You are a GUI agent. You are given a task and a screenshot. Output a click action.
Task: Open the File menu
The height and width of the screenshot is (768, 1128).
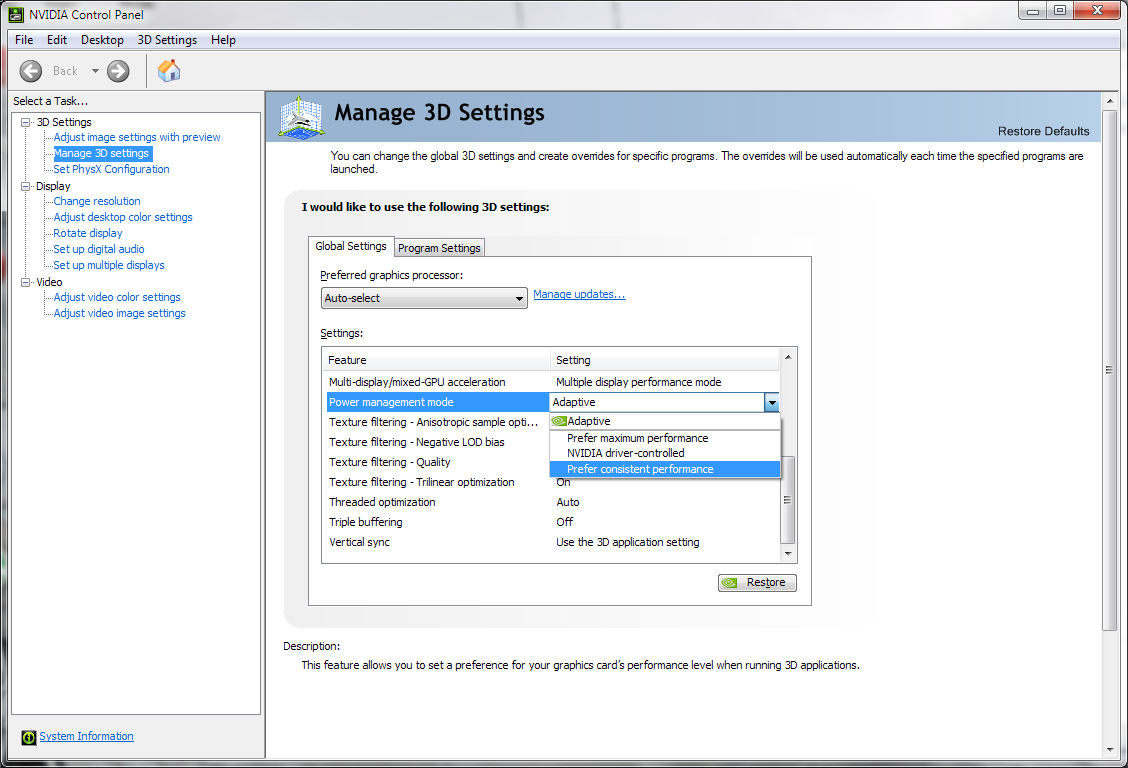coord(24,40)
